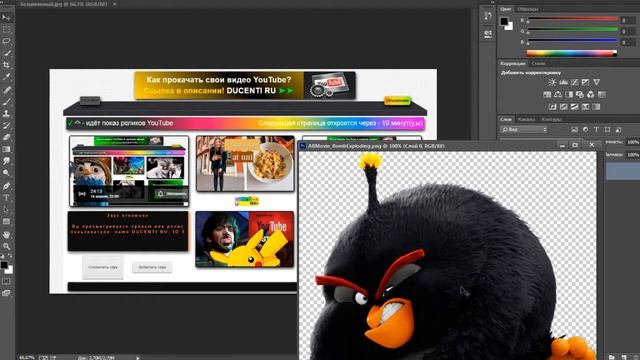Swap foreground and background colors in toolbar
Screen dimensions: 640x360
point(10,256)
